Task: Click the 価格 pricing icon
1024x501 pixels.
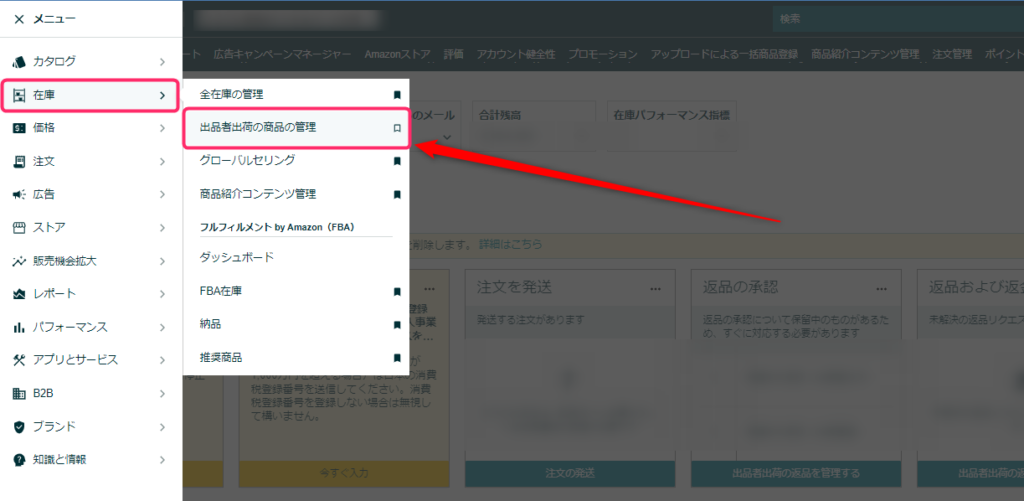Action: click(19, 128)
